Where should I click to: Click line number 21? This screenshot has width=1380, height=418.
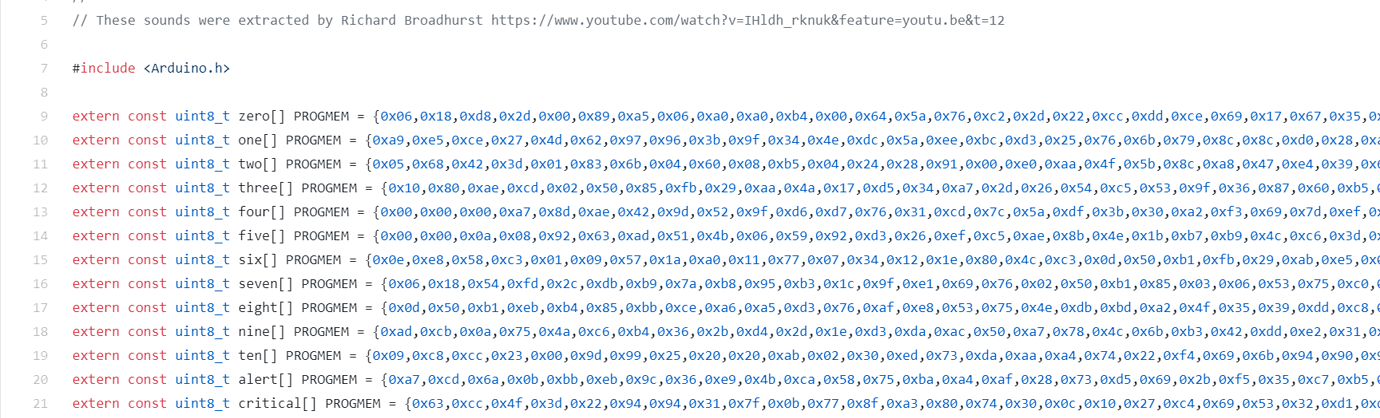[41, 403]
